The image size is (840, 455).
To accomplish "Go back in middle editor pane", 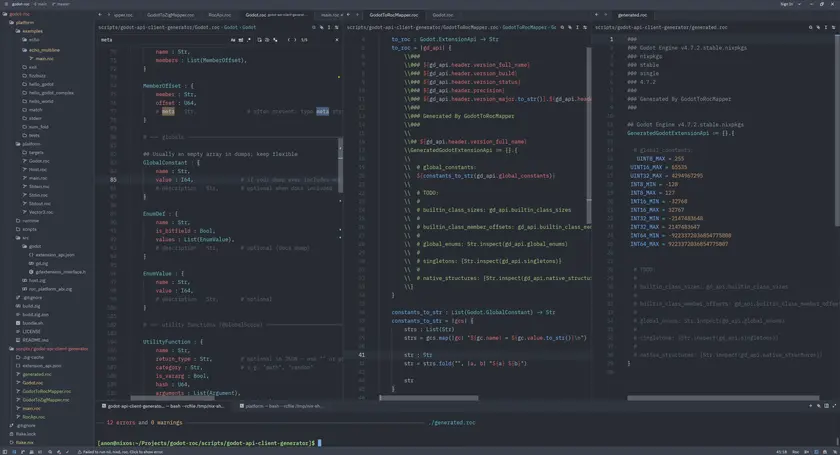I will coord(348,15).
